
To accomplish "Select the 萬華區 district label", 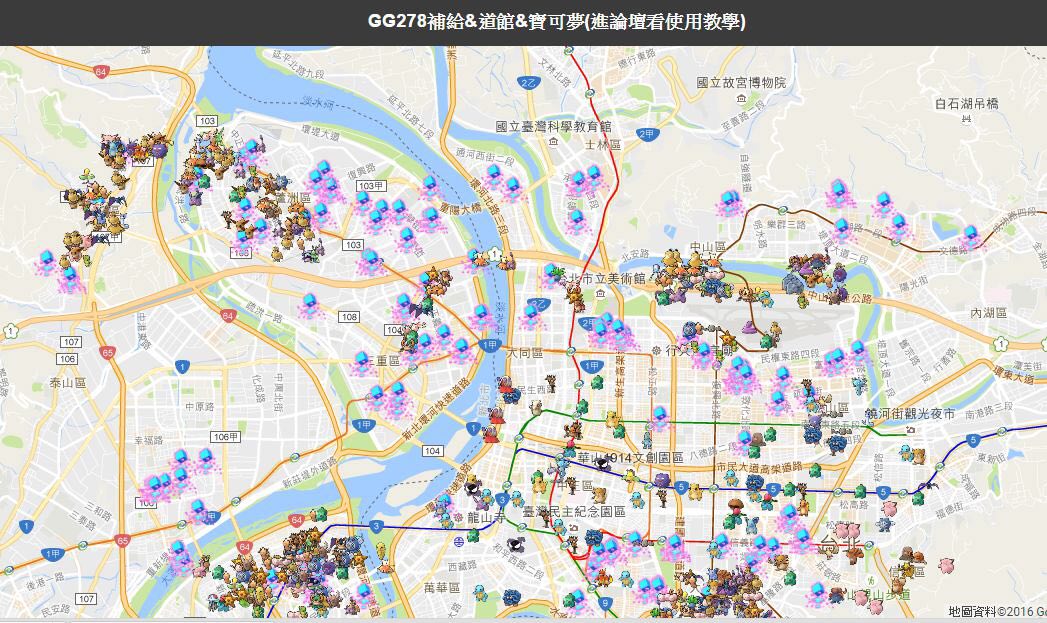I will click(442, 588).
